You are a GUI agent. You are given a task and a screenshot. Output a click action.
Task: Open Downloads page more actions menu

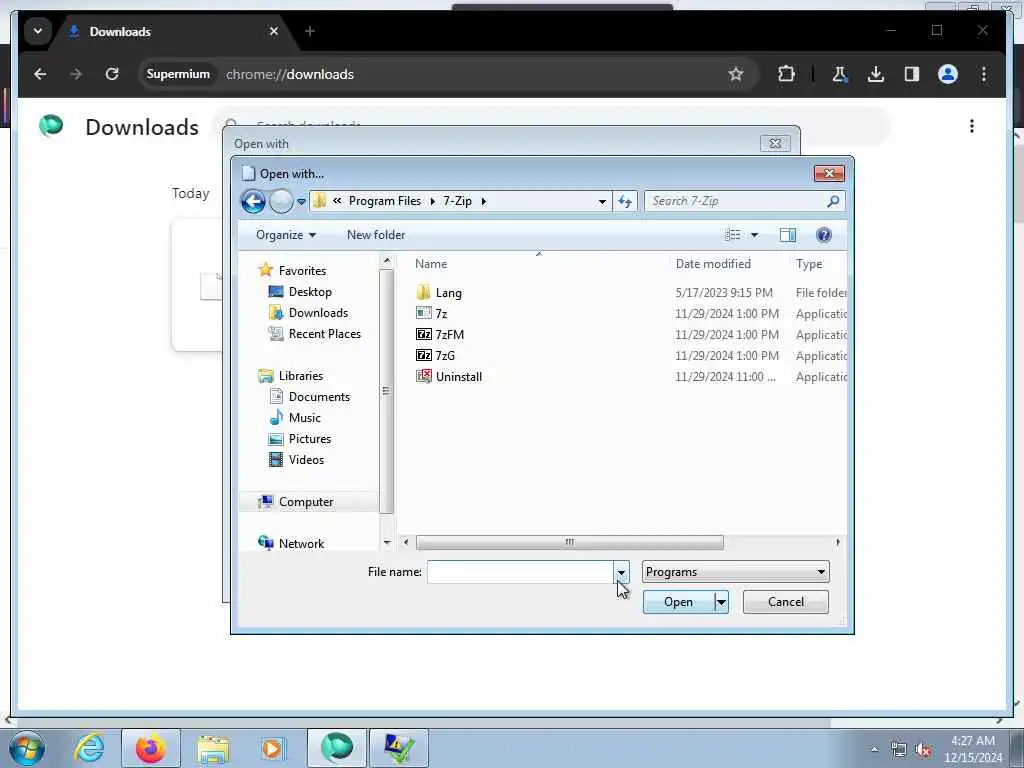972,126
